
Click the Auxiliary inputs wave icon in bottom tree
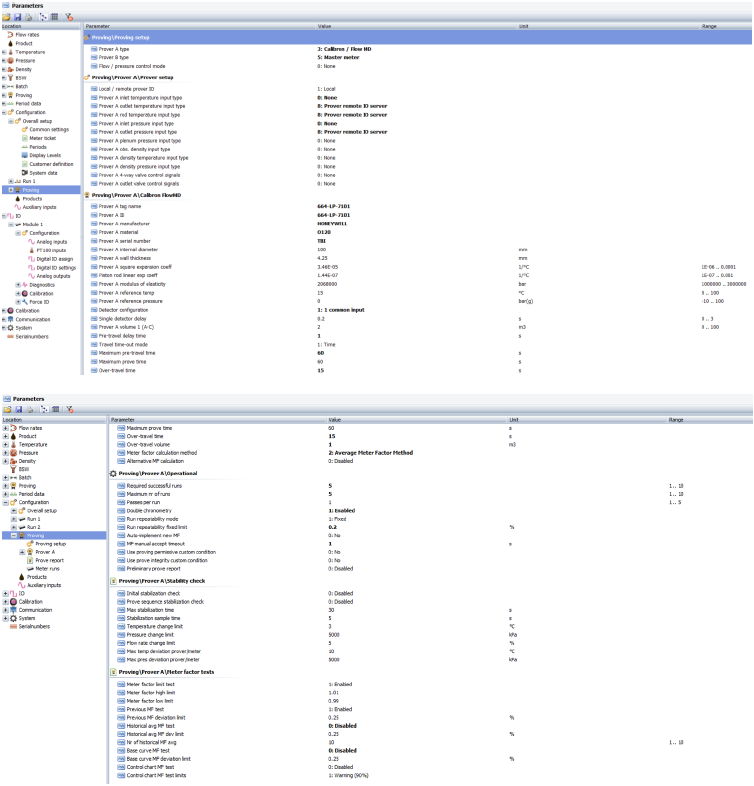click(x=22, y=585)
